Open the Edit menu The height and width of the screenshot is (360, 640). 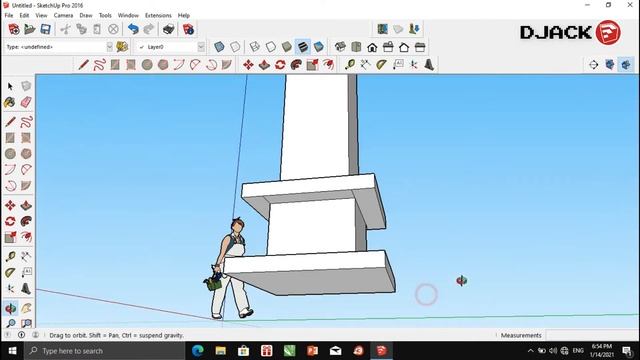coord(24,15)
